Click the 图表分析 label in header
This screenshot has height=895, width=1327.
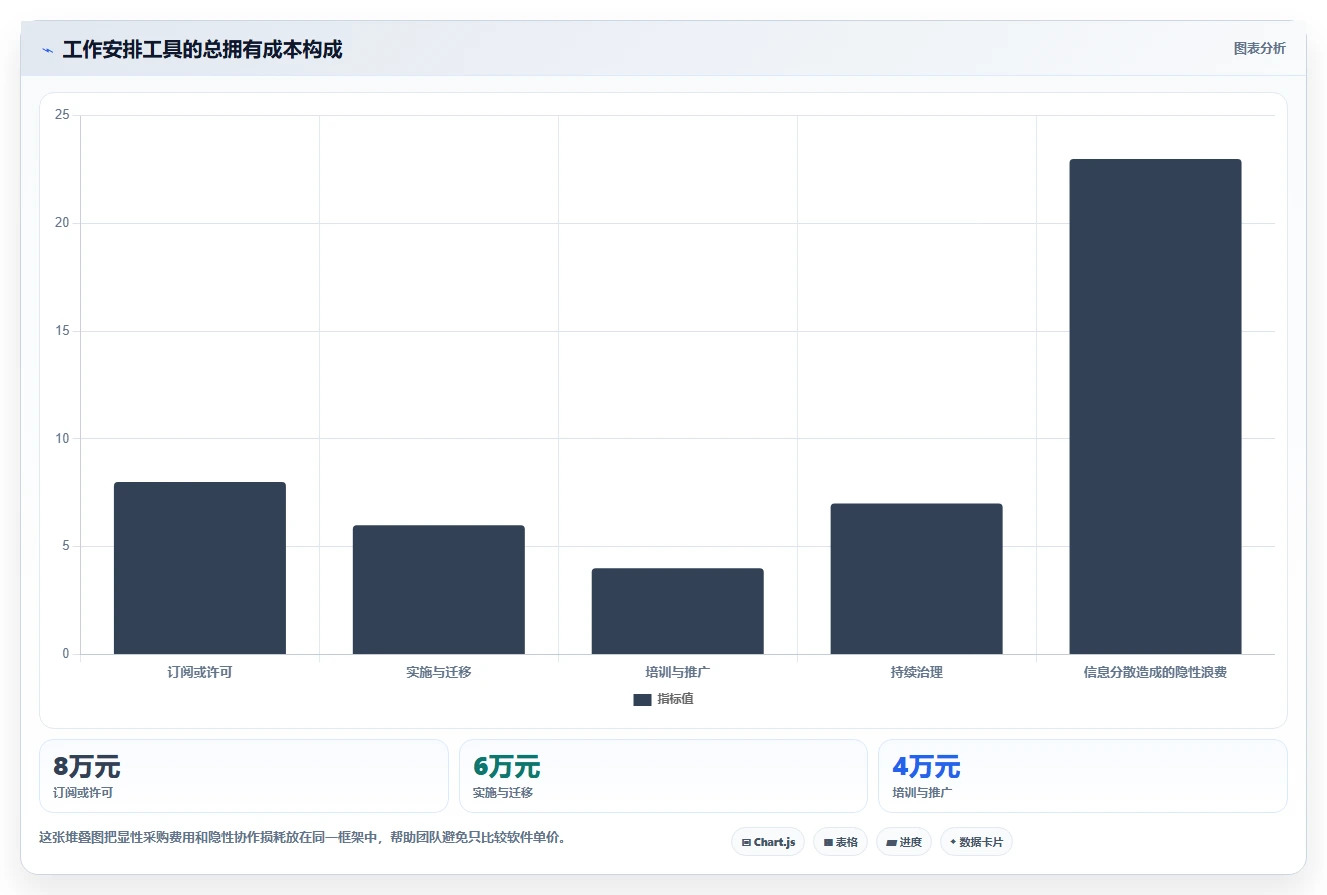(x=1259, y=48)
